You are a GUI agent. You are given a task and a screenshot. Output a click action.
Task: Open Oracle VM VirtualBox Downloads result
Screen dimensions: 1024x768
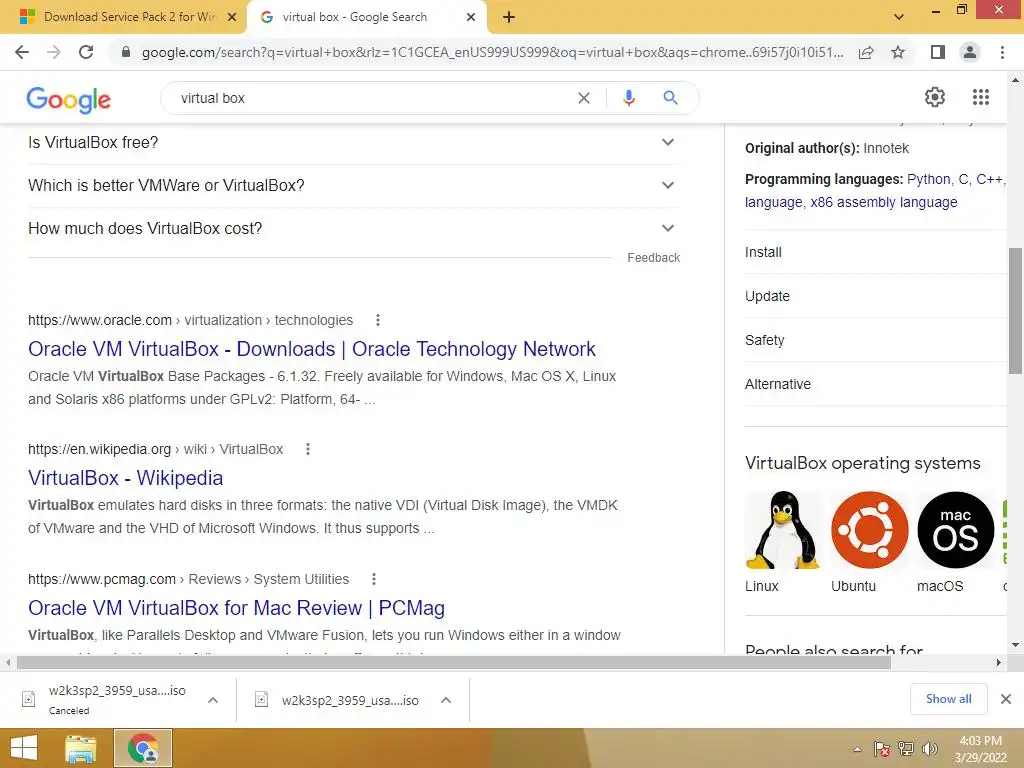312,349
